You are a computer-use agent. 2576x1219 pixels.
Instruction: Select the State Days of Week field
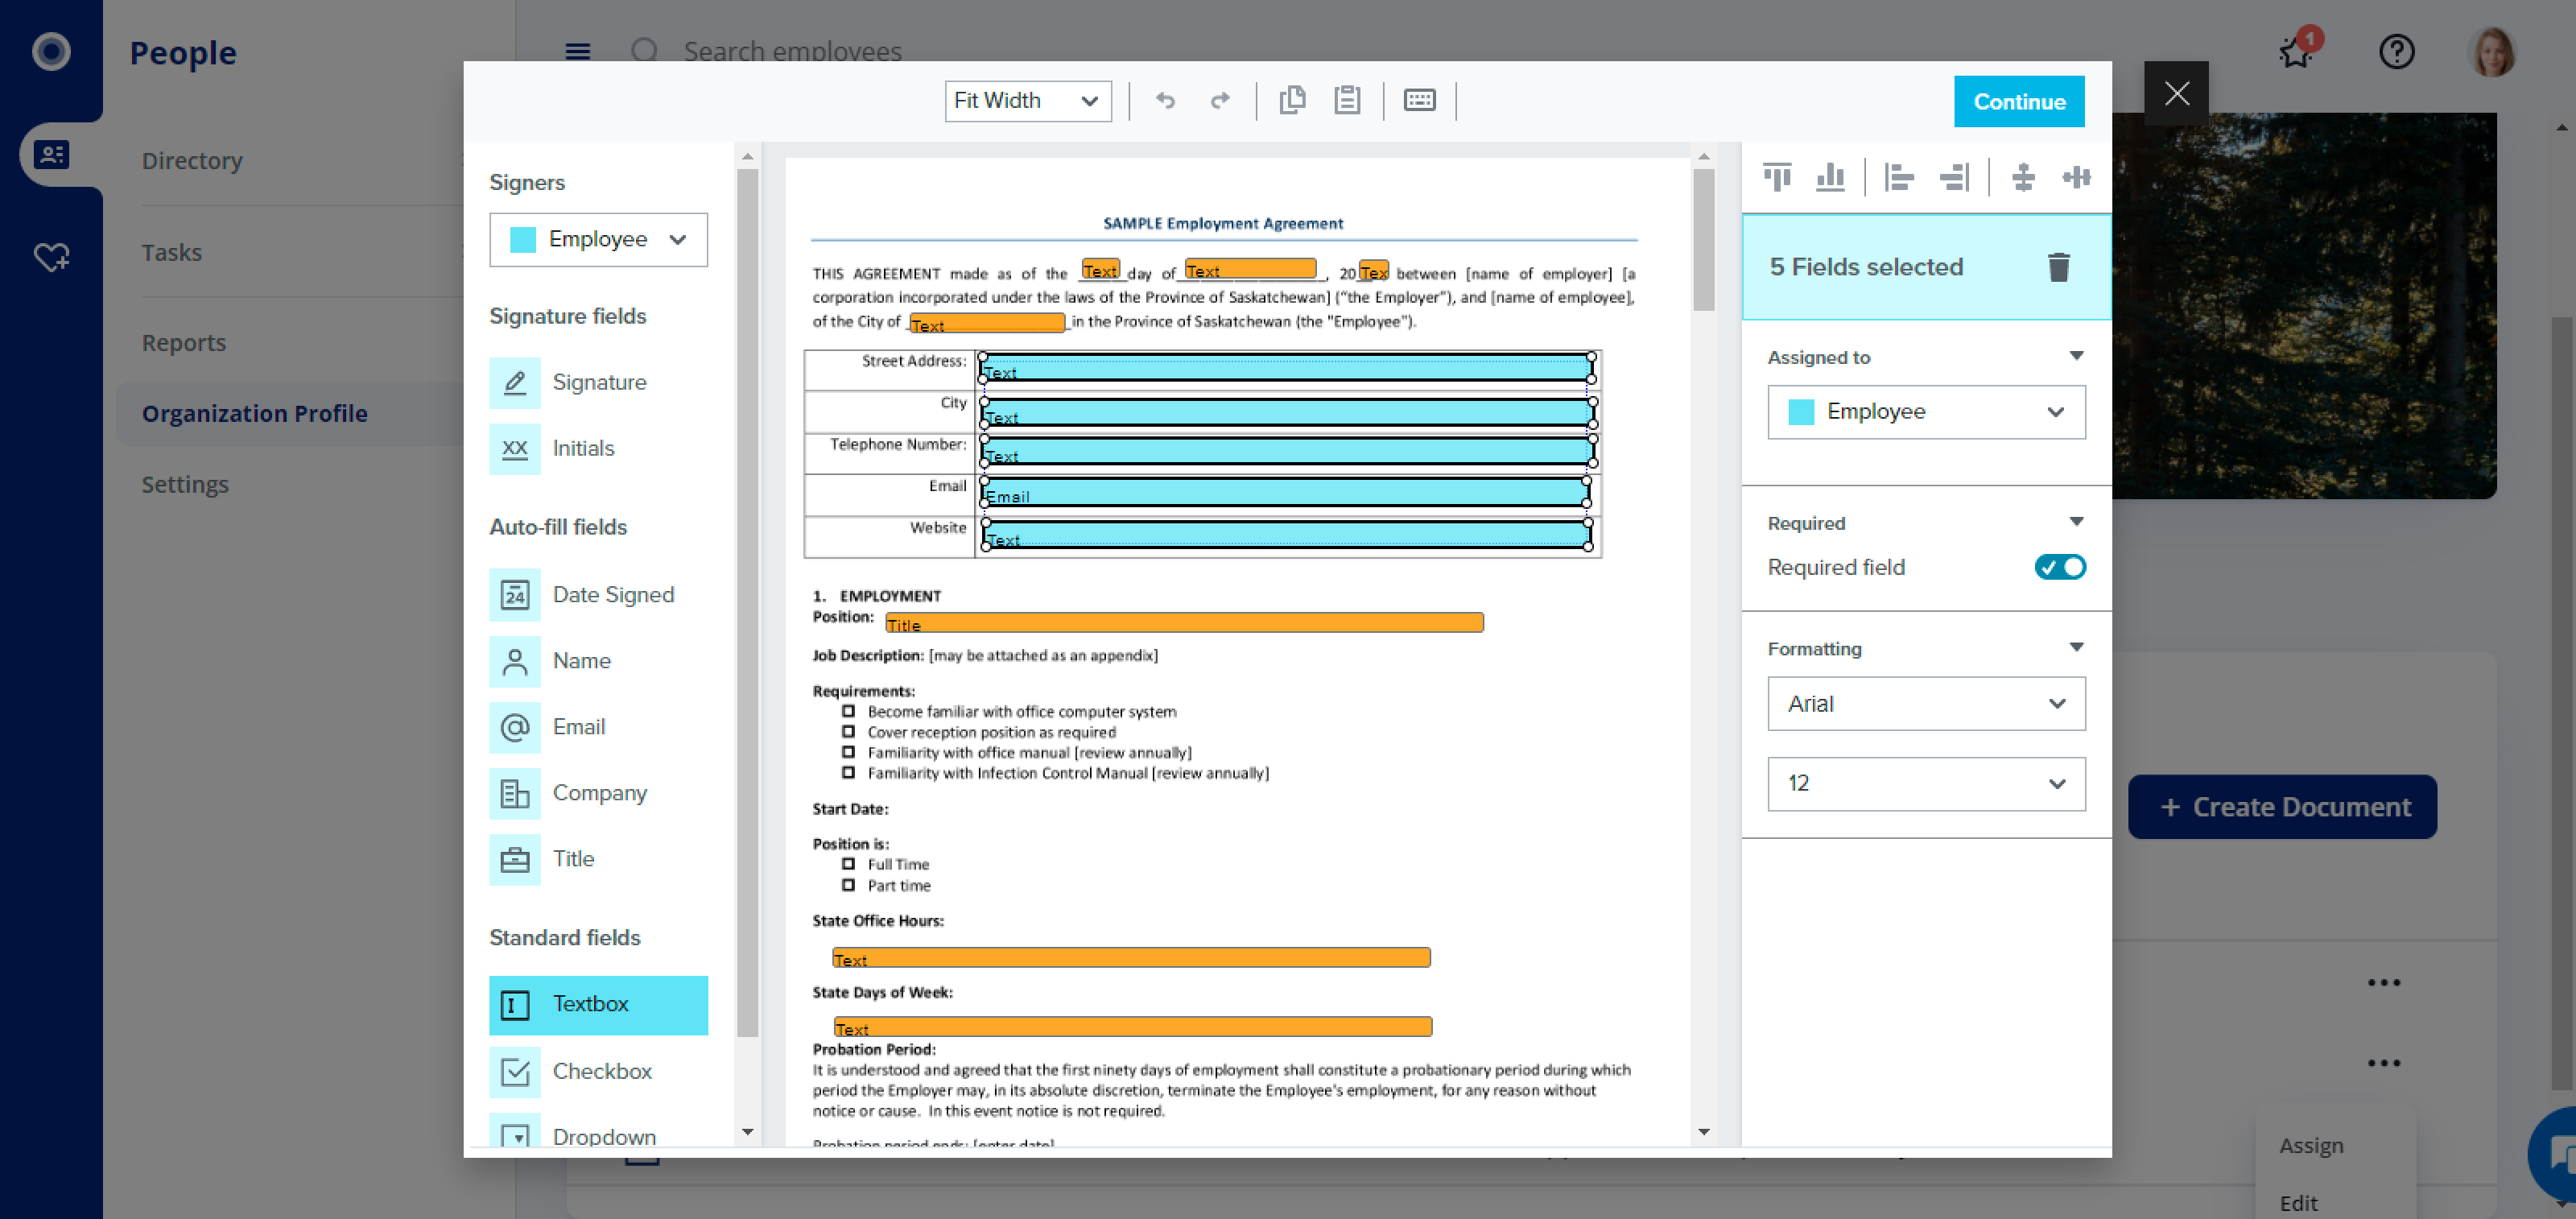[x=1132, y=1027]
